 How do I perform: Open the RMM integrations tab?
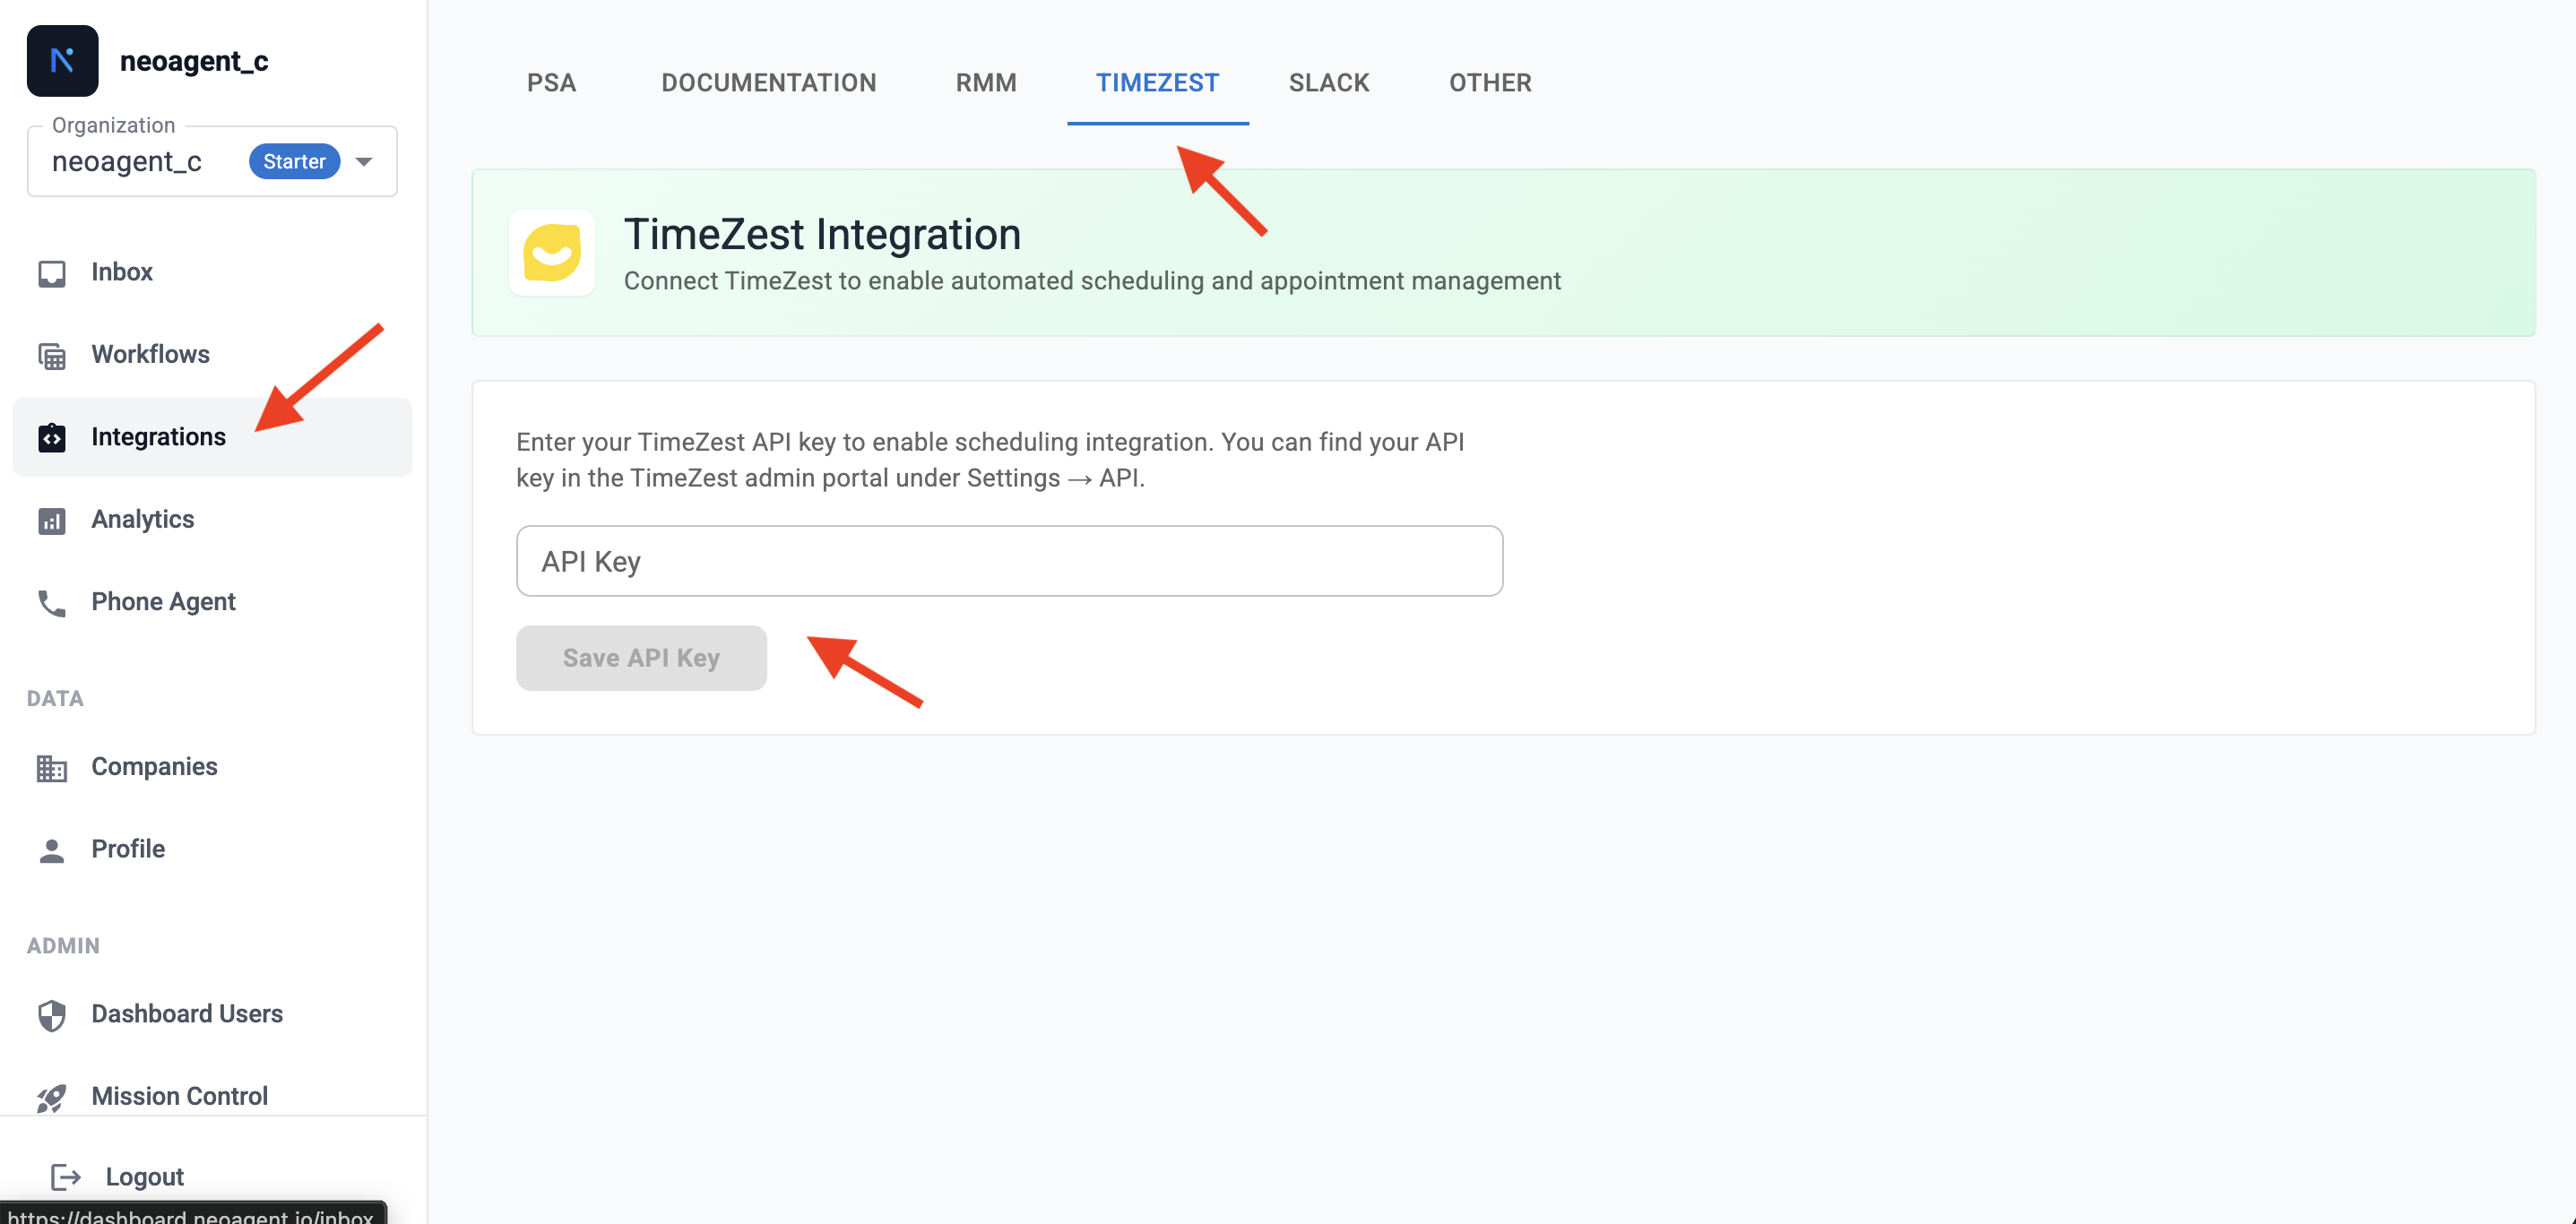pyautogui.click(x=986, y=83)
